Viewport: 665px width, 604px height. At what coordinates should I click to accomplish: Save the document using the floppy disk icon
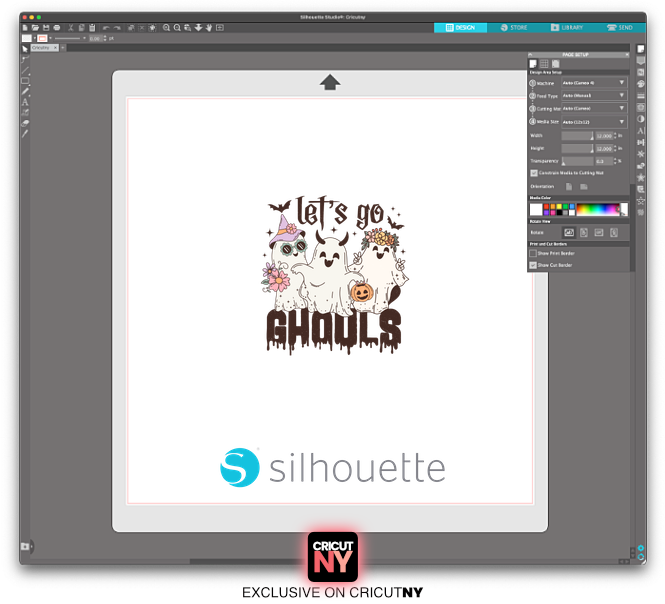[46, 28]
